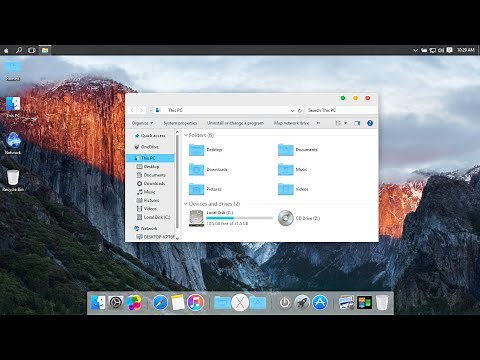This screenshot has height=360, width=480.
Task: Collapse the Folders (6) group
Action: (x=186, y=135)
